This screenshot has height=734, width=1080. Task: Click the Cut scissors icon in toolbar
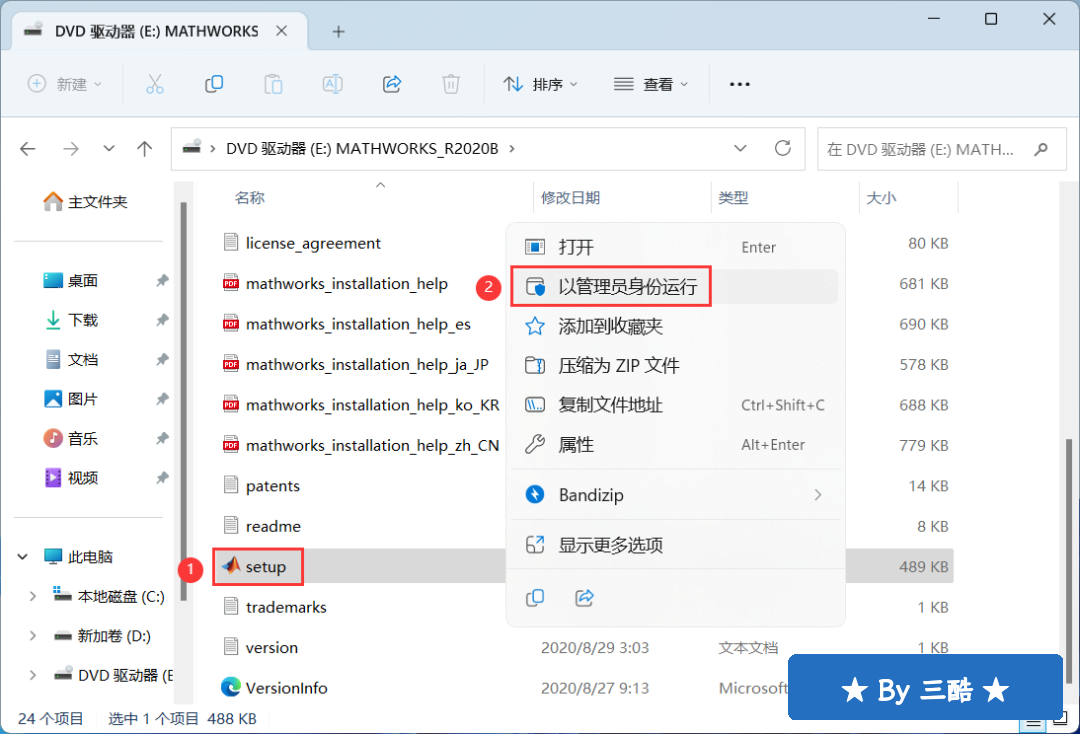click(x=155, y=84)
